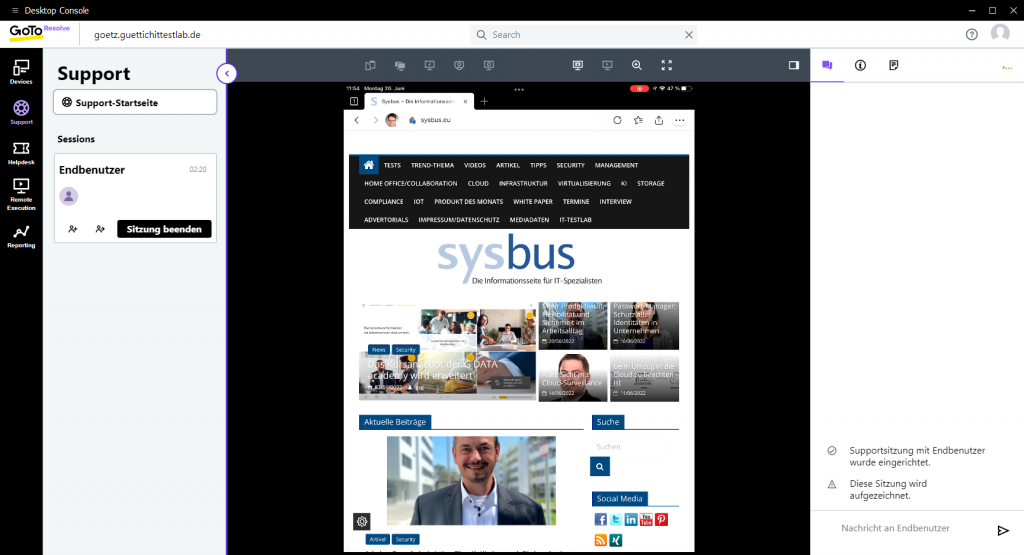Viewport: 1024px width, 555px height.
Task: Select the Support tab in sidebar
Action: coord(21,111)
